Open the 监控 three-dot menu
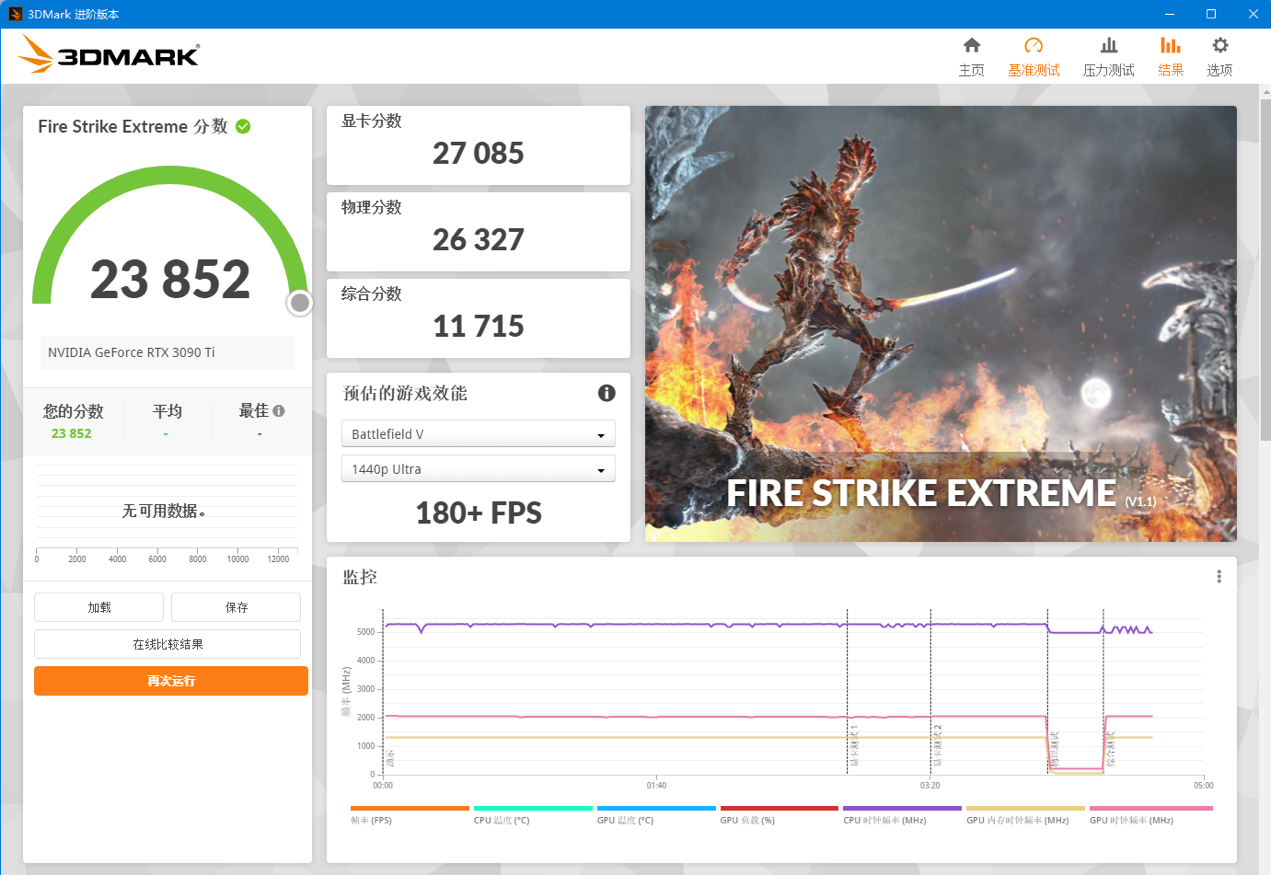1271x875 pixels. 1219,576
